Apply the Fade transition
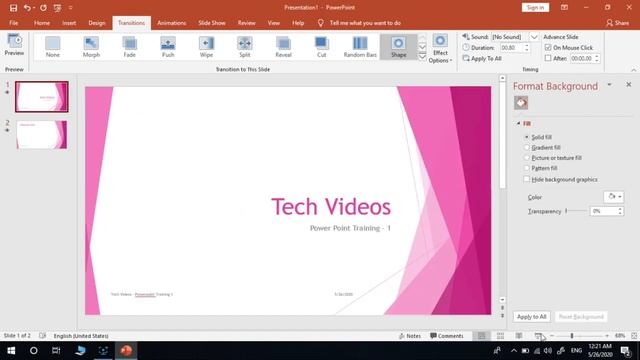The width and height of the screenshot is (640, 360). tap(129, 47)
